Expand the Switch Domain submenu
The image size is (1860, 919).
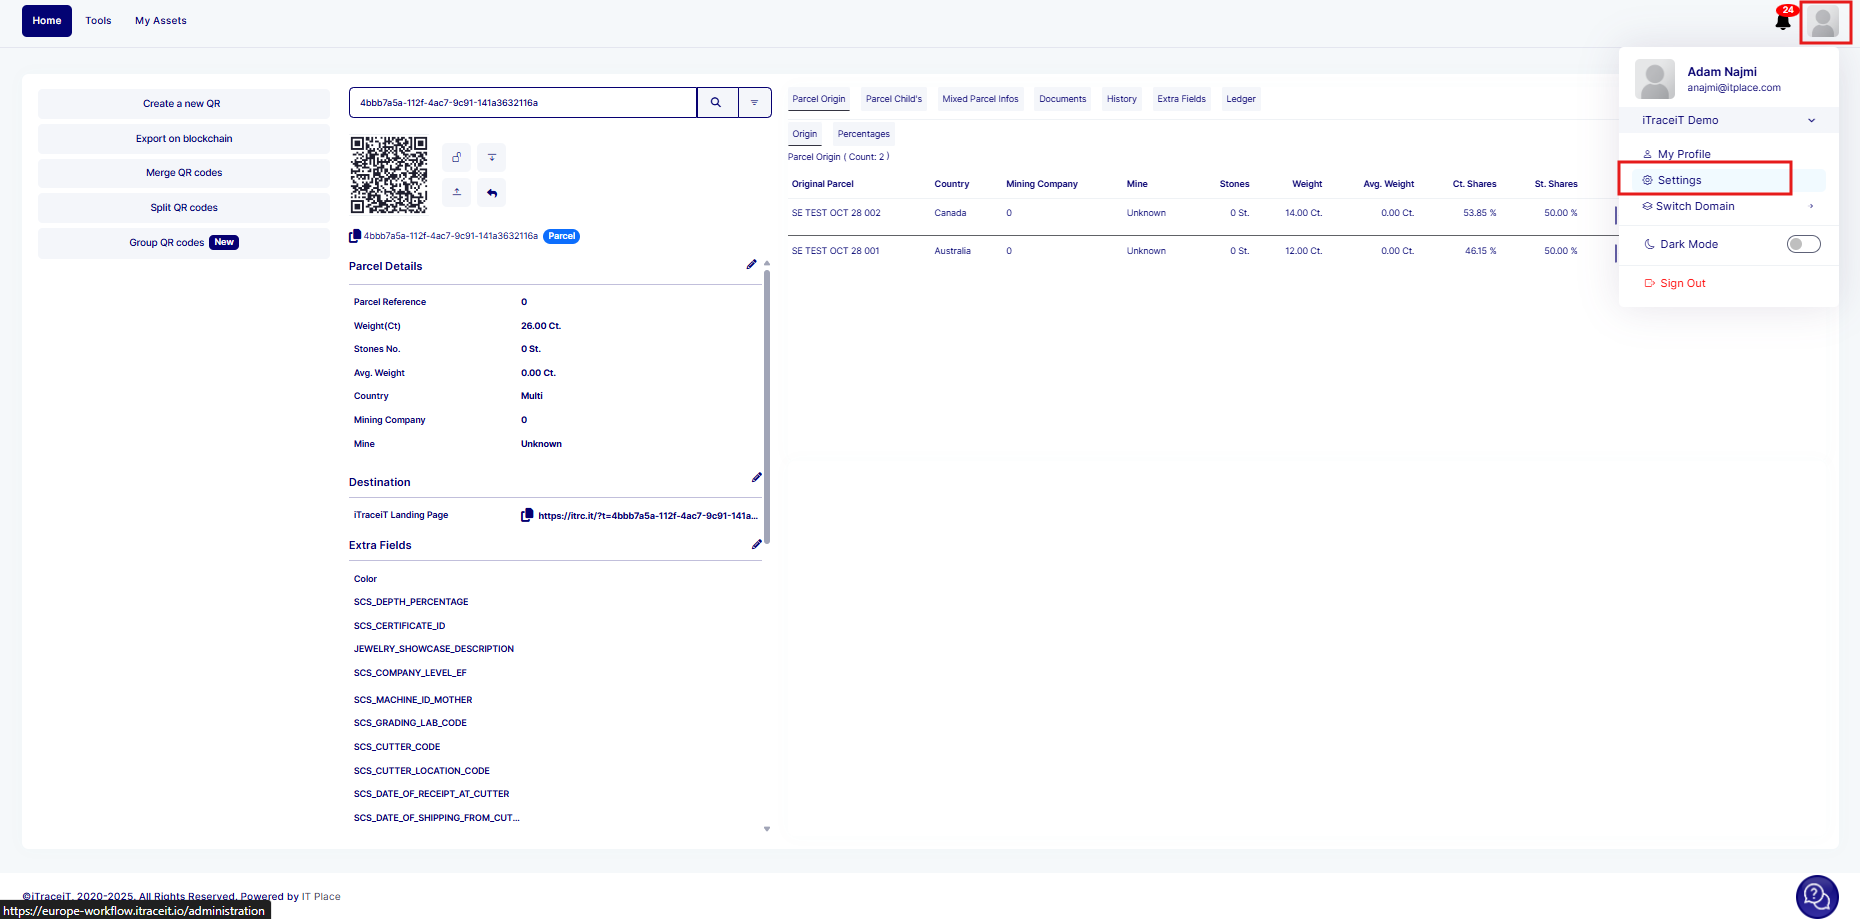click(x=1811, y=206)
